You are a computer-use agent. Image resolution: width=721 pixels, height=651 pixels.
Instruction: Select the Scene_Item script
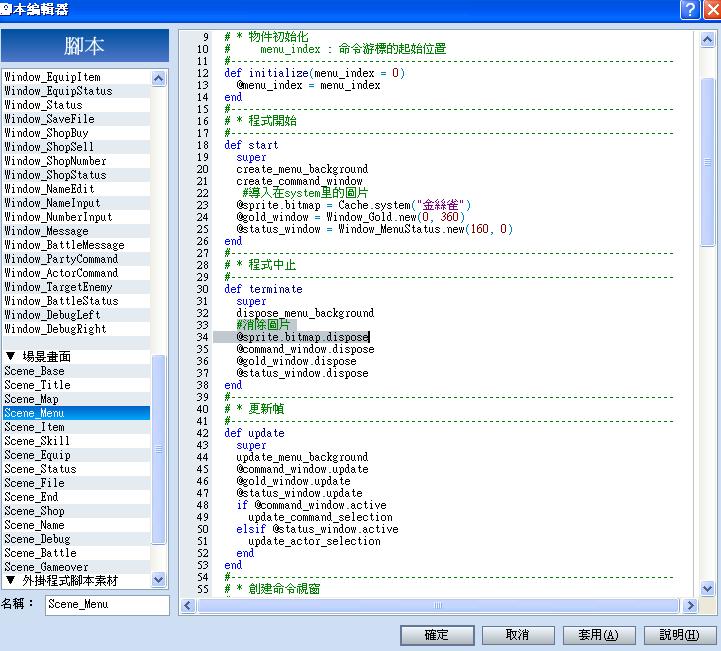(x=76, y=427)
